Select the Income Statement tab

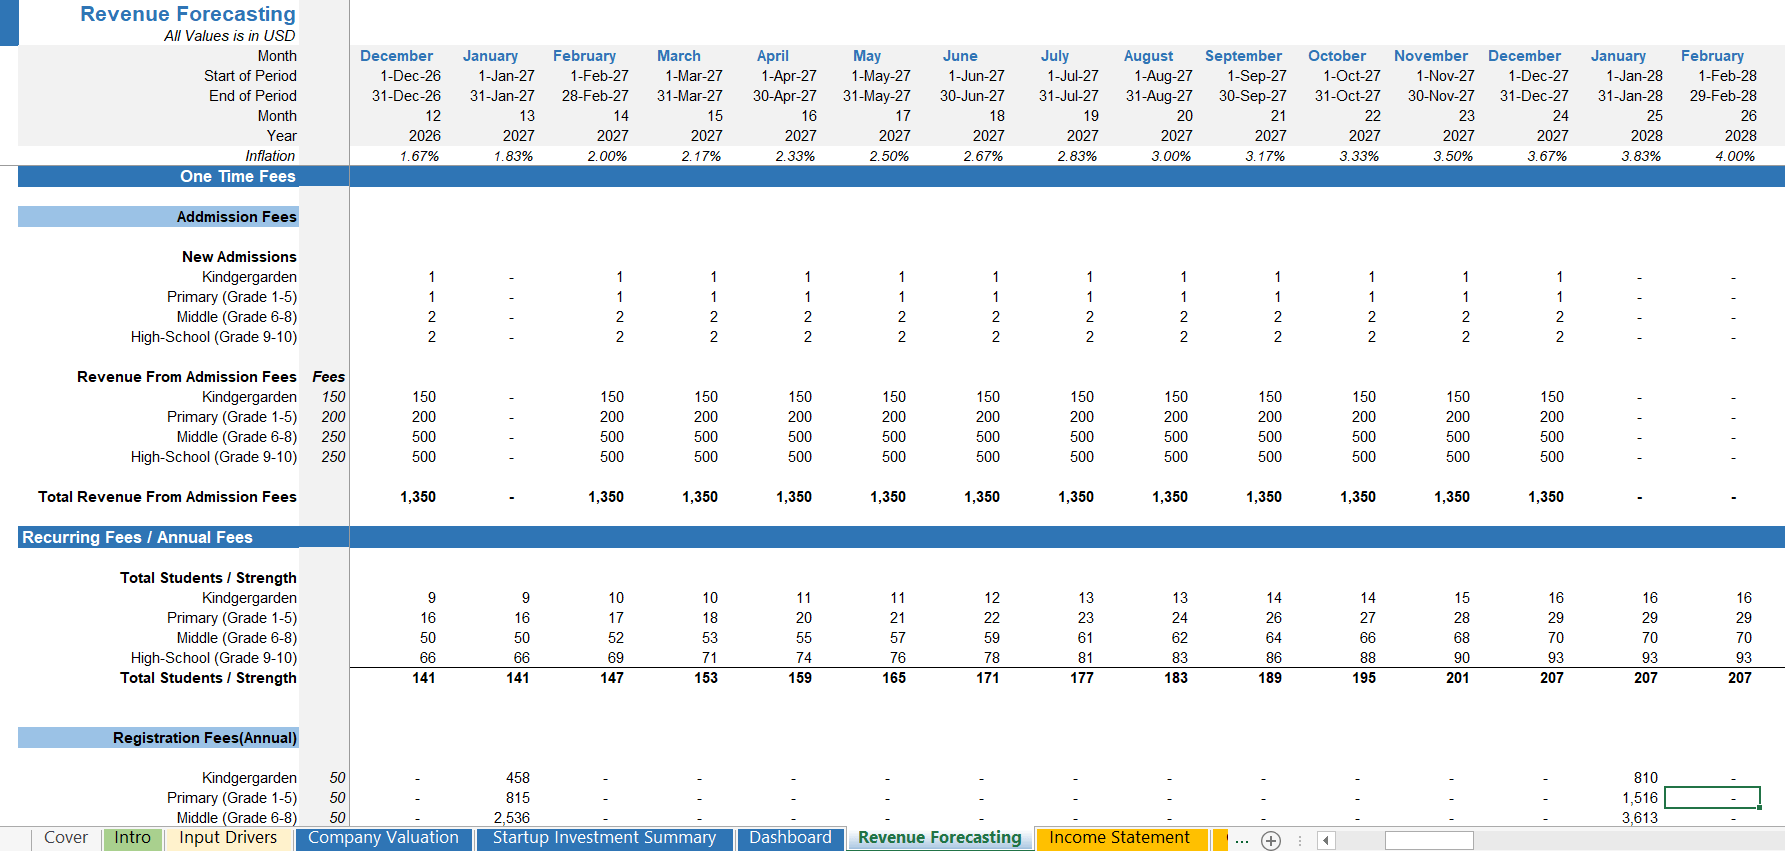(1119, 838)
